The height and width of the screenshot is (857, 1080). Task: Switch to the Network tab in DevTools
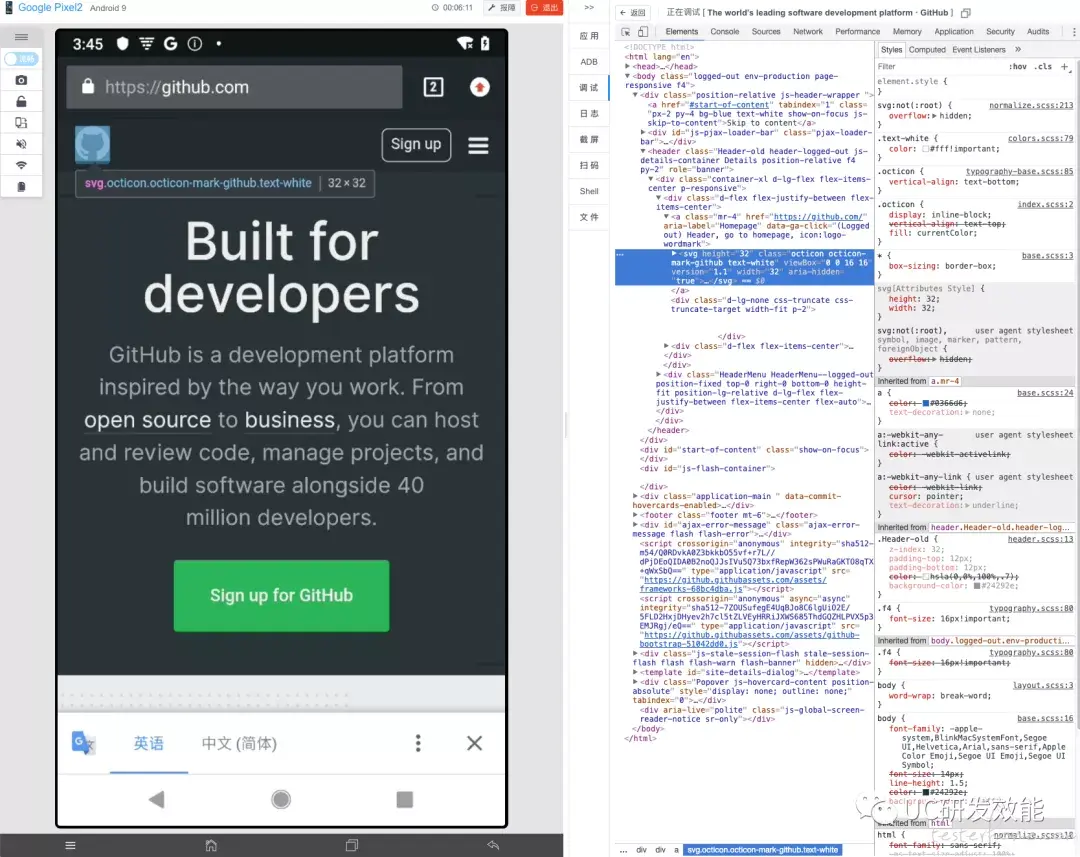point(808,32)
